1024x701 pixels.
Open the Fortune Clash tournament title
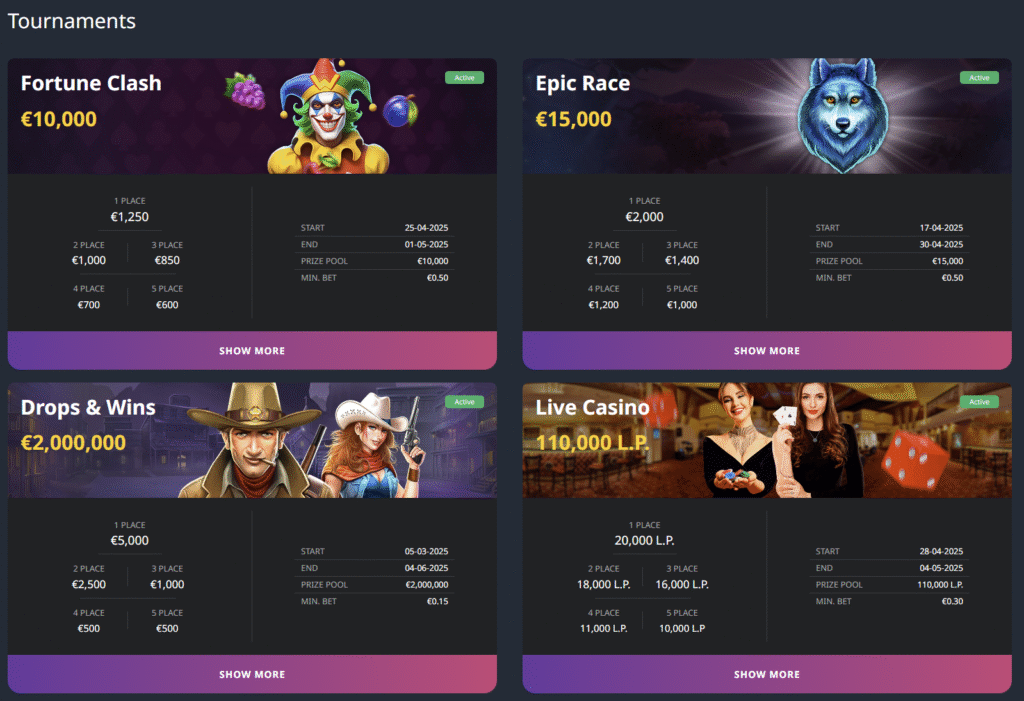click(x=91, y=83)
